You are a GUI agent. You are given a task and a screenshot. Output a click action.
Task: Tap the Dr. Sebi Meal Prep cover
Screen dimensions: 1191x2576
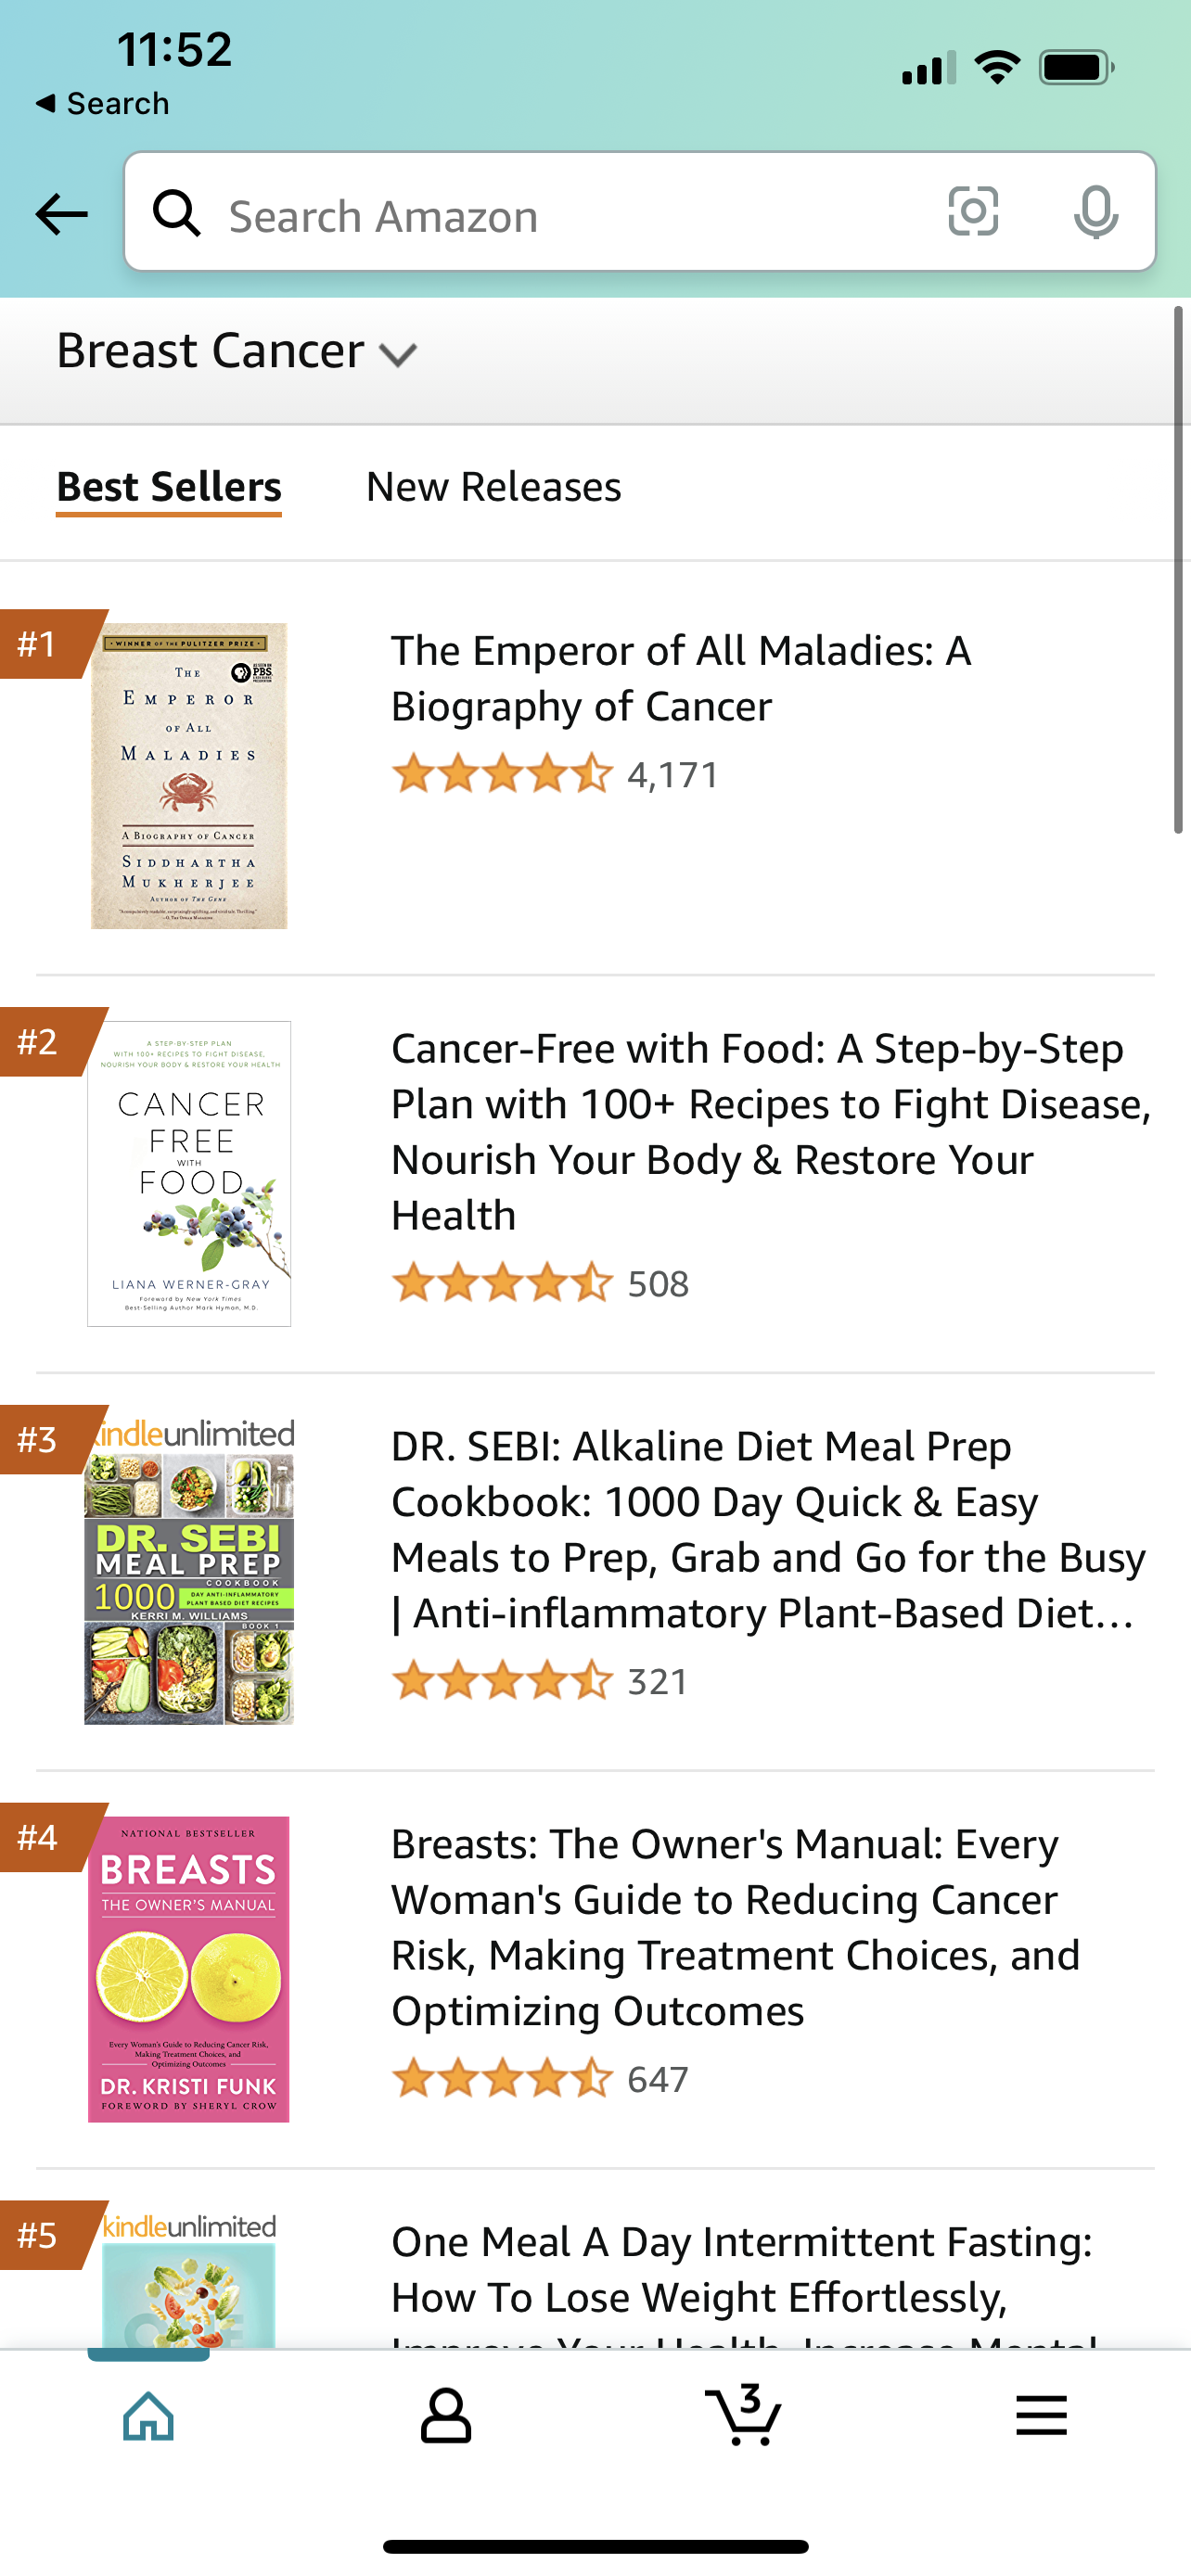(x=189, y=1572)
